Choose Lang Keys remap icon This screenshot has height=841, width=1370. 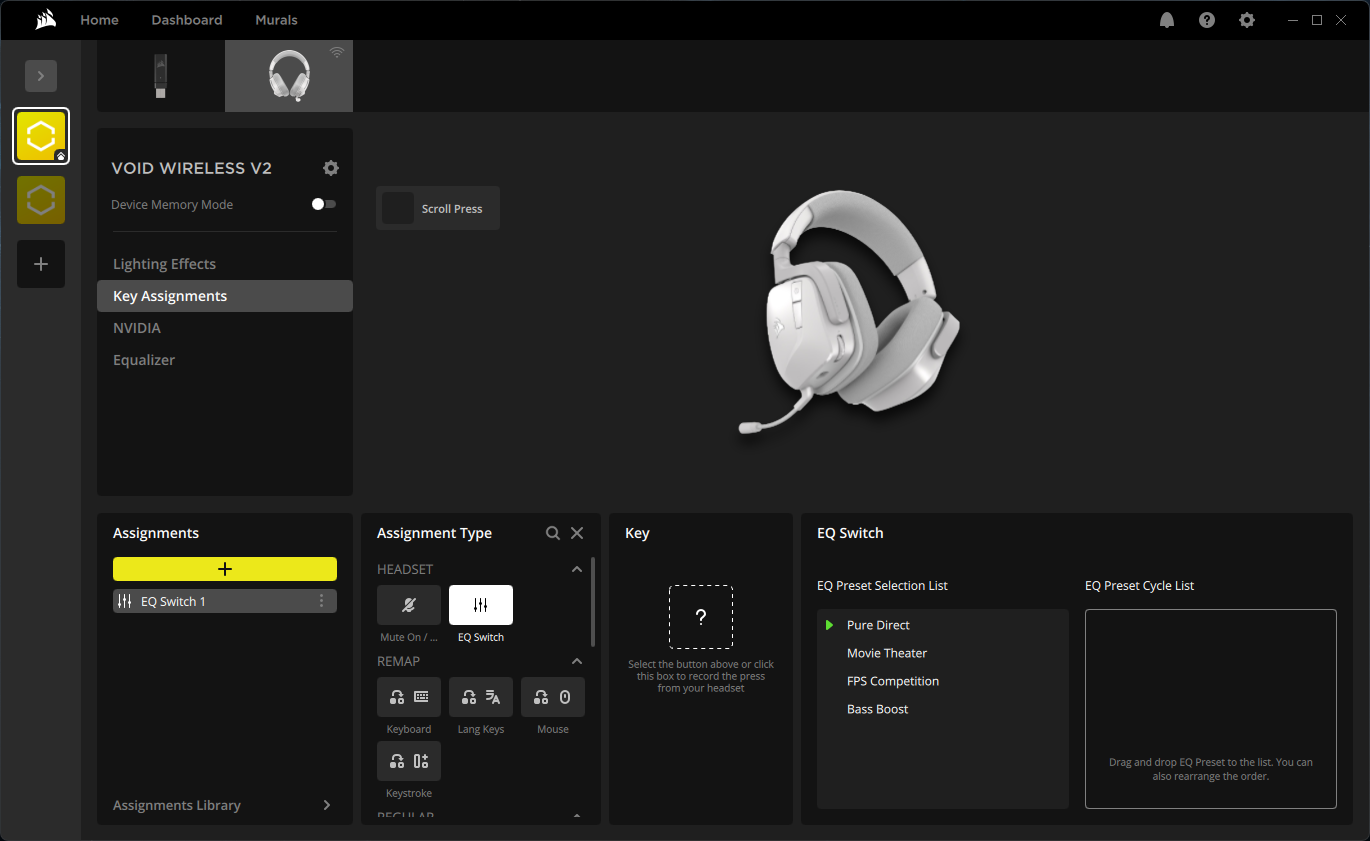click(481, 697)
